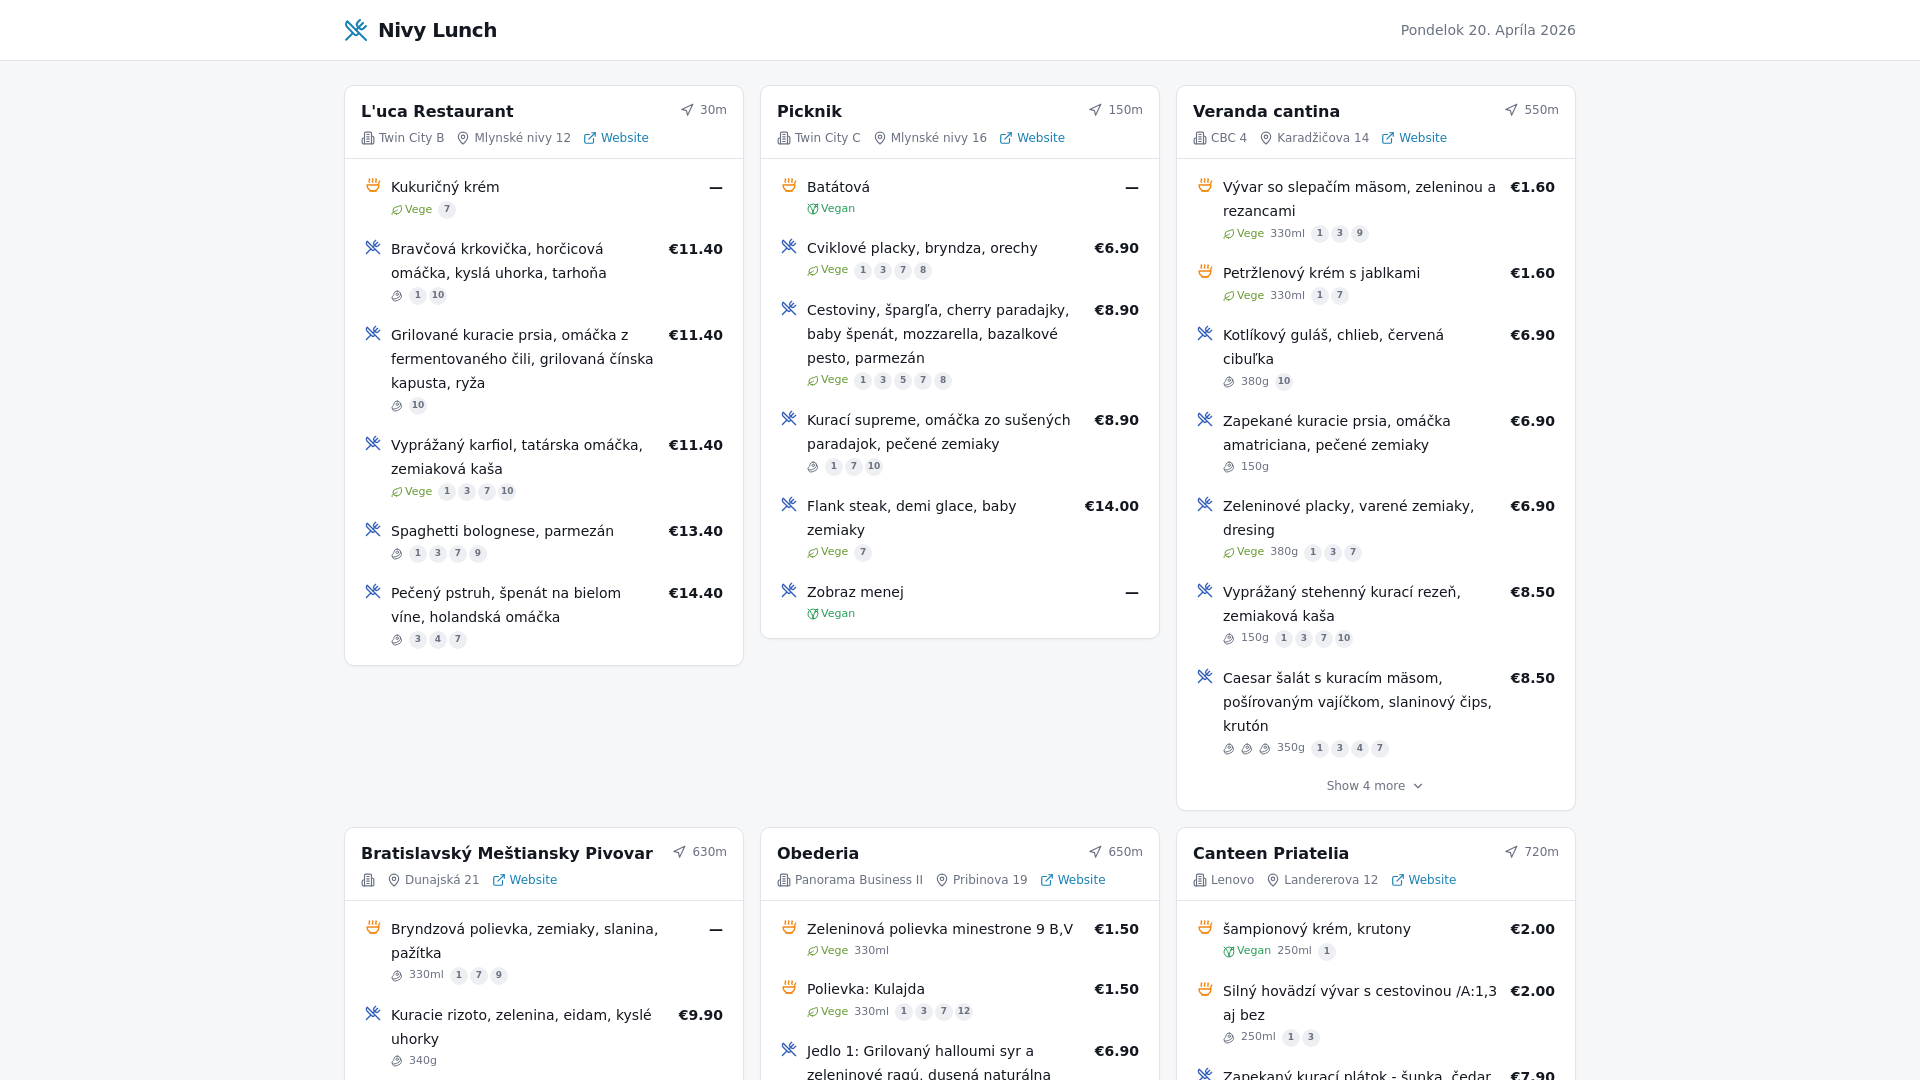Click the Polievka: Kulajda item
This screenshot has width=1920, height=1080.
[x=866, y=989]
